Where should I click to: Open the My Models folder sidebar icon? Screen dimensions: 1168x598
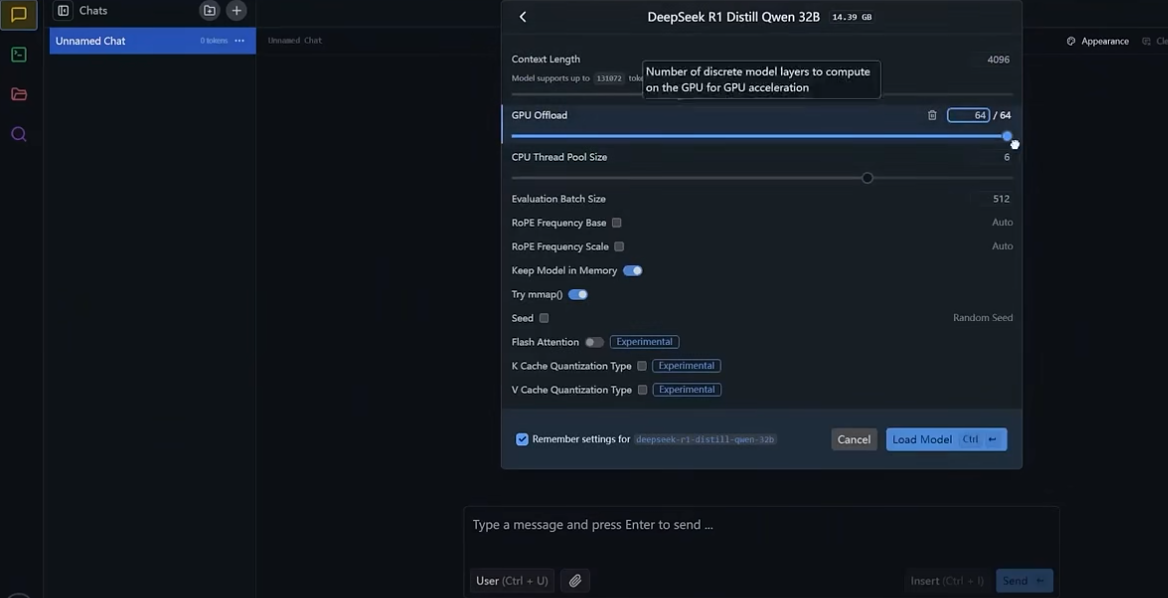tap(19, 94)
